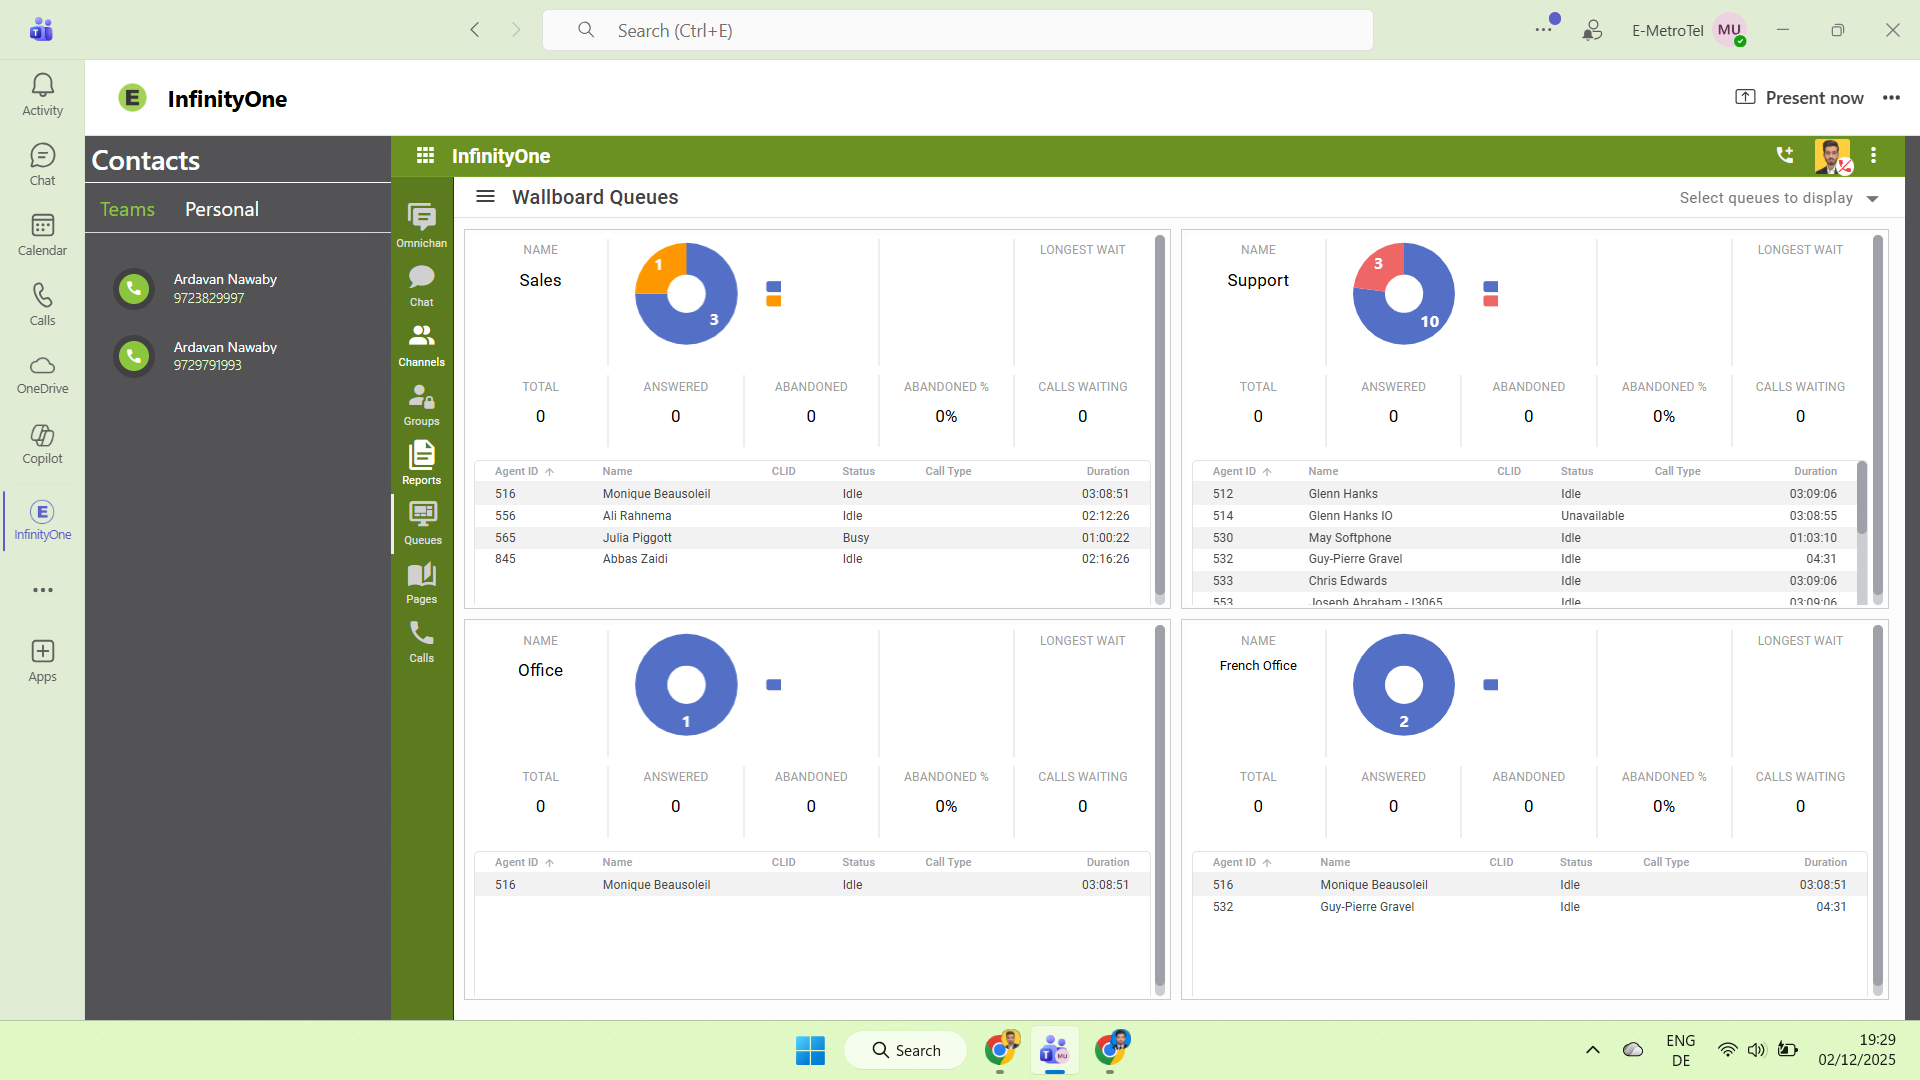The image size is (1920, 1080).
Task: Click the red legend swatch in Support
Action: tap(1491, 301)
